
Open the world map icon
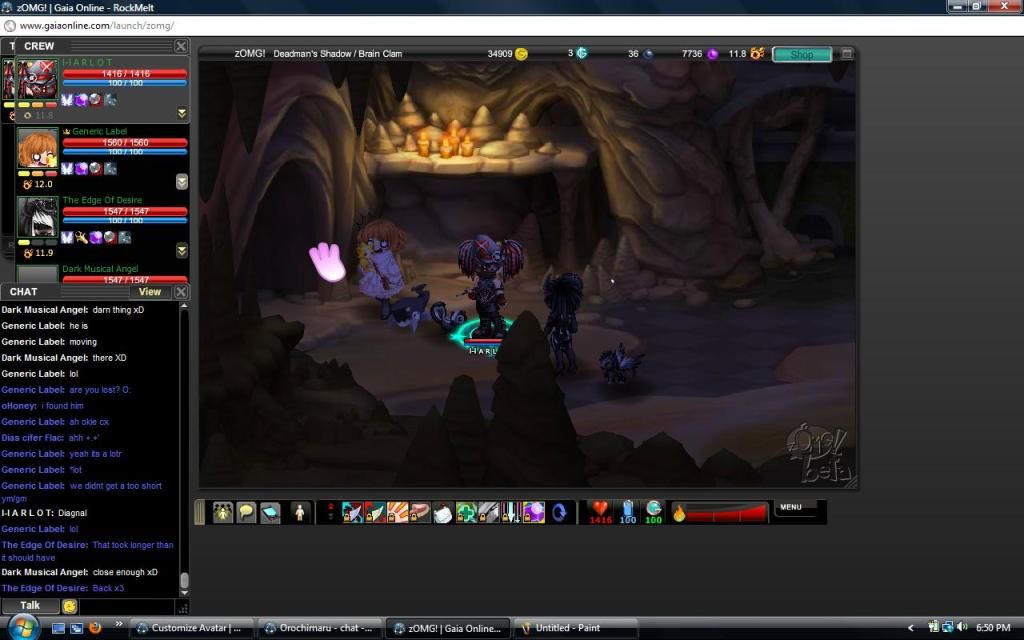click(x=270, y=513)
